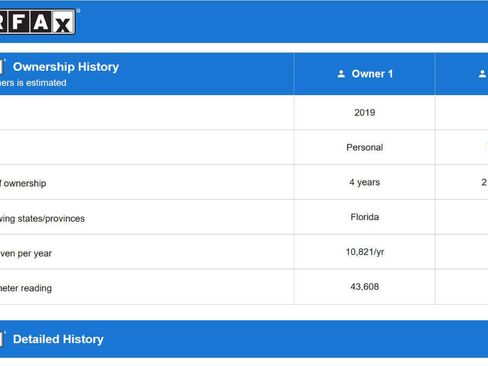
Task: Click the Detailed History section icon
Action: point(2,339)
